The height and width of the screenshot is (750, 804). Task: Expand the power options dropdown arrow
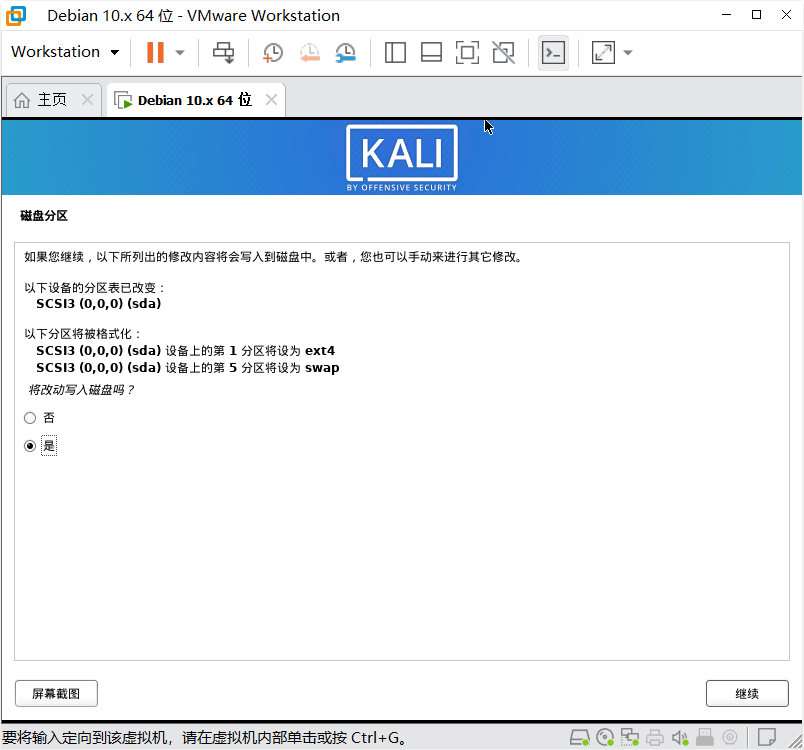click(179, 52)
